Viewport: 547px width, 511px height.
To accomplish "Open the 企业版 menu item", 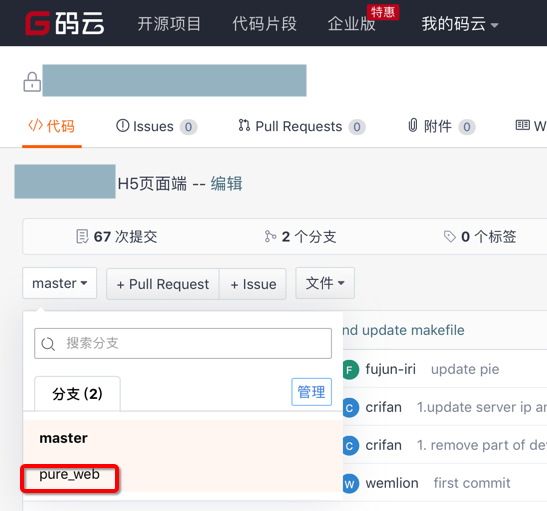I will click(351, 24).
